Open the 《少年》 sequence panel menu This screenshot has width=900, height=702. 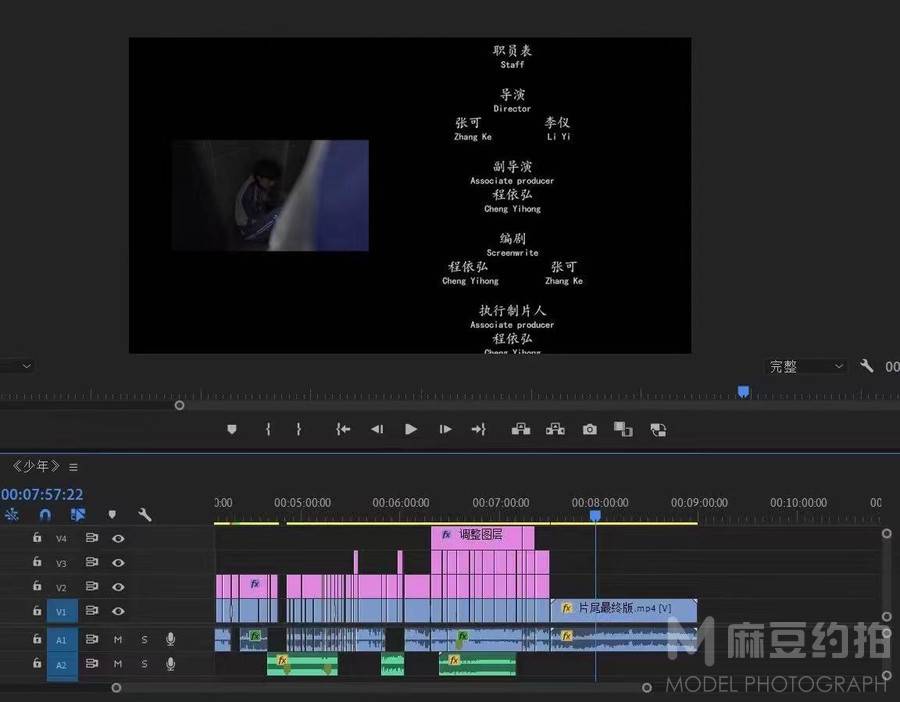point(73,467)
